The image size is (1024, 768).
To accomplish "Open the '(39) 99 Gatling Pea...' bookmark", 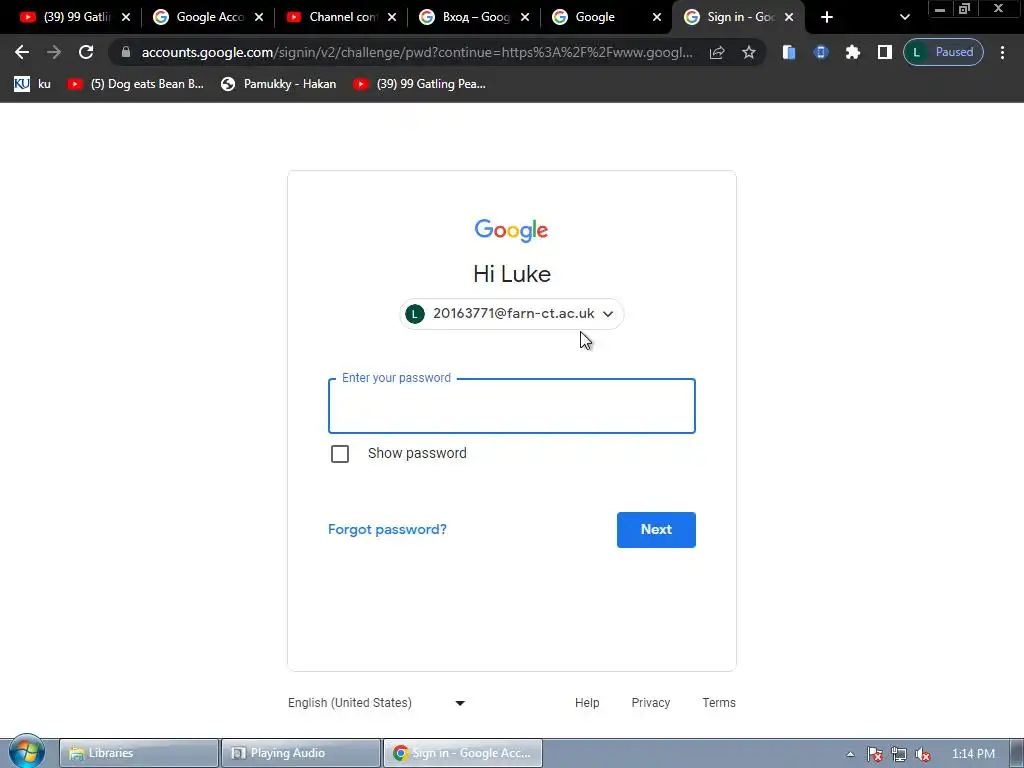I will (x=419, y=84).
